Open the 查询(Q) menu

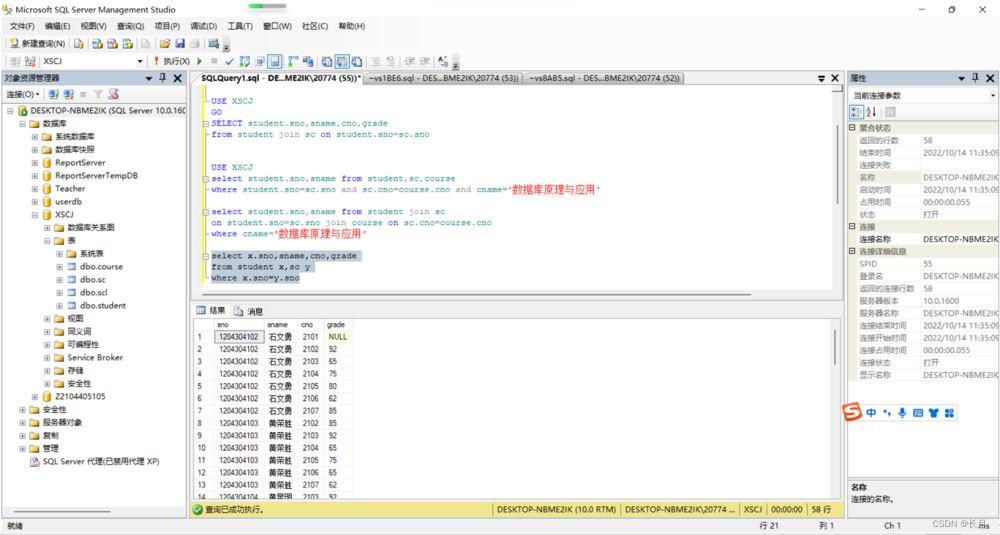[x=130, y=26]
